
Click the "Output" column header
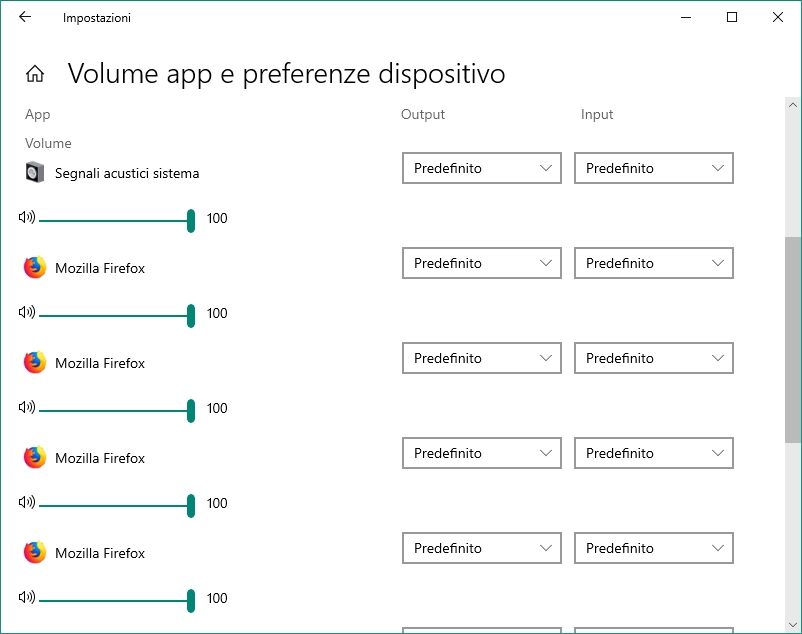(423, 115)
